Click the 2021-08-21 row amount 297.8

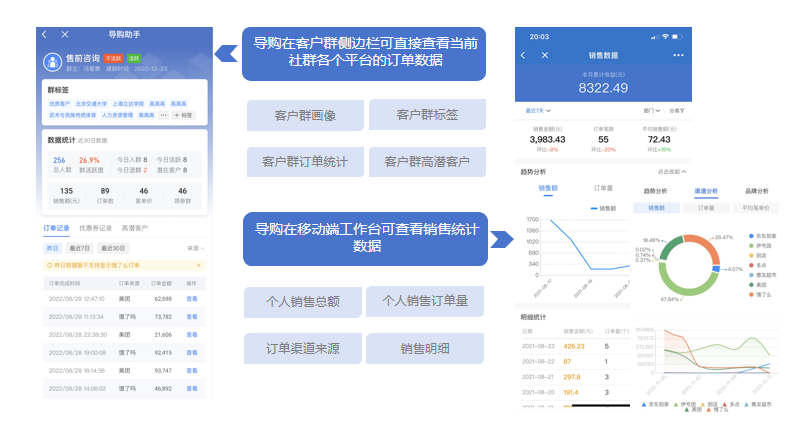(x=572, y=377)
